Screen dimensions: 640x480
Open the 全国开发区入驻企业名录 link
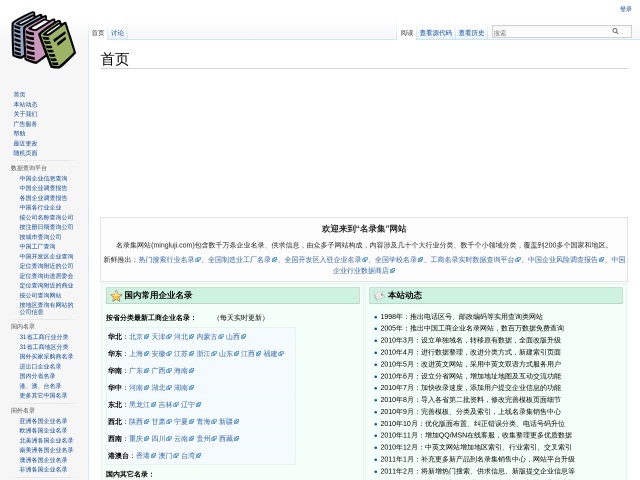pos(326,260)
